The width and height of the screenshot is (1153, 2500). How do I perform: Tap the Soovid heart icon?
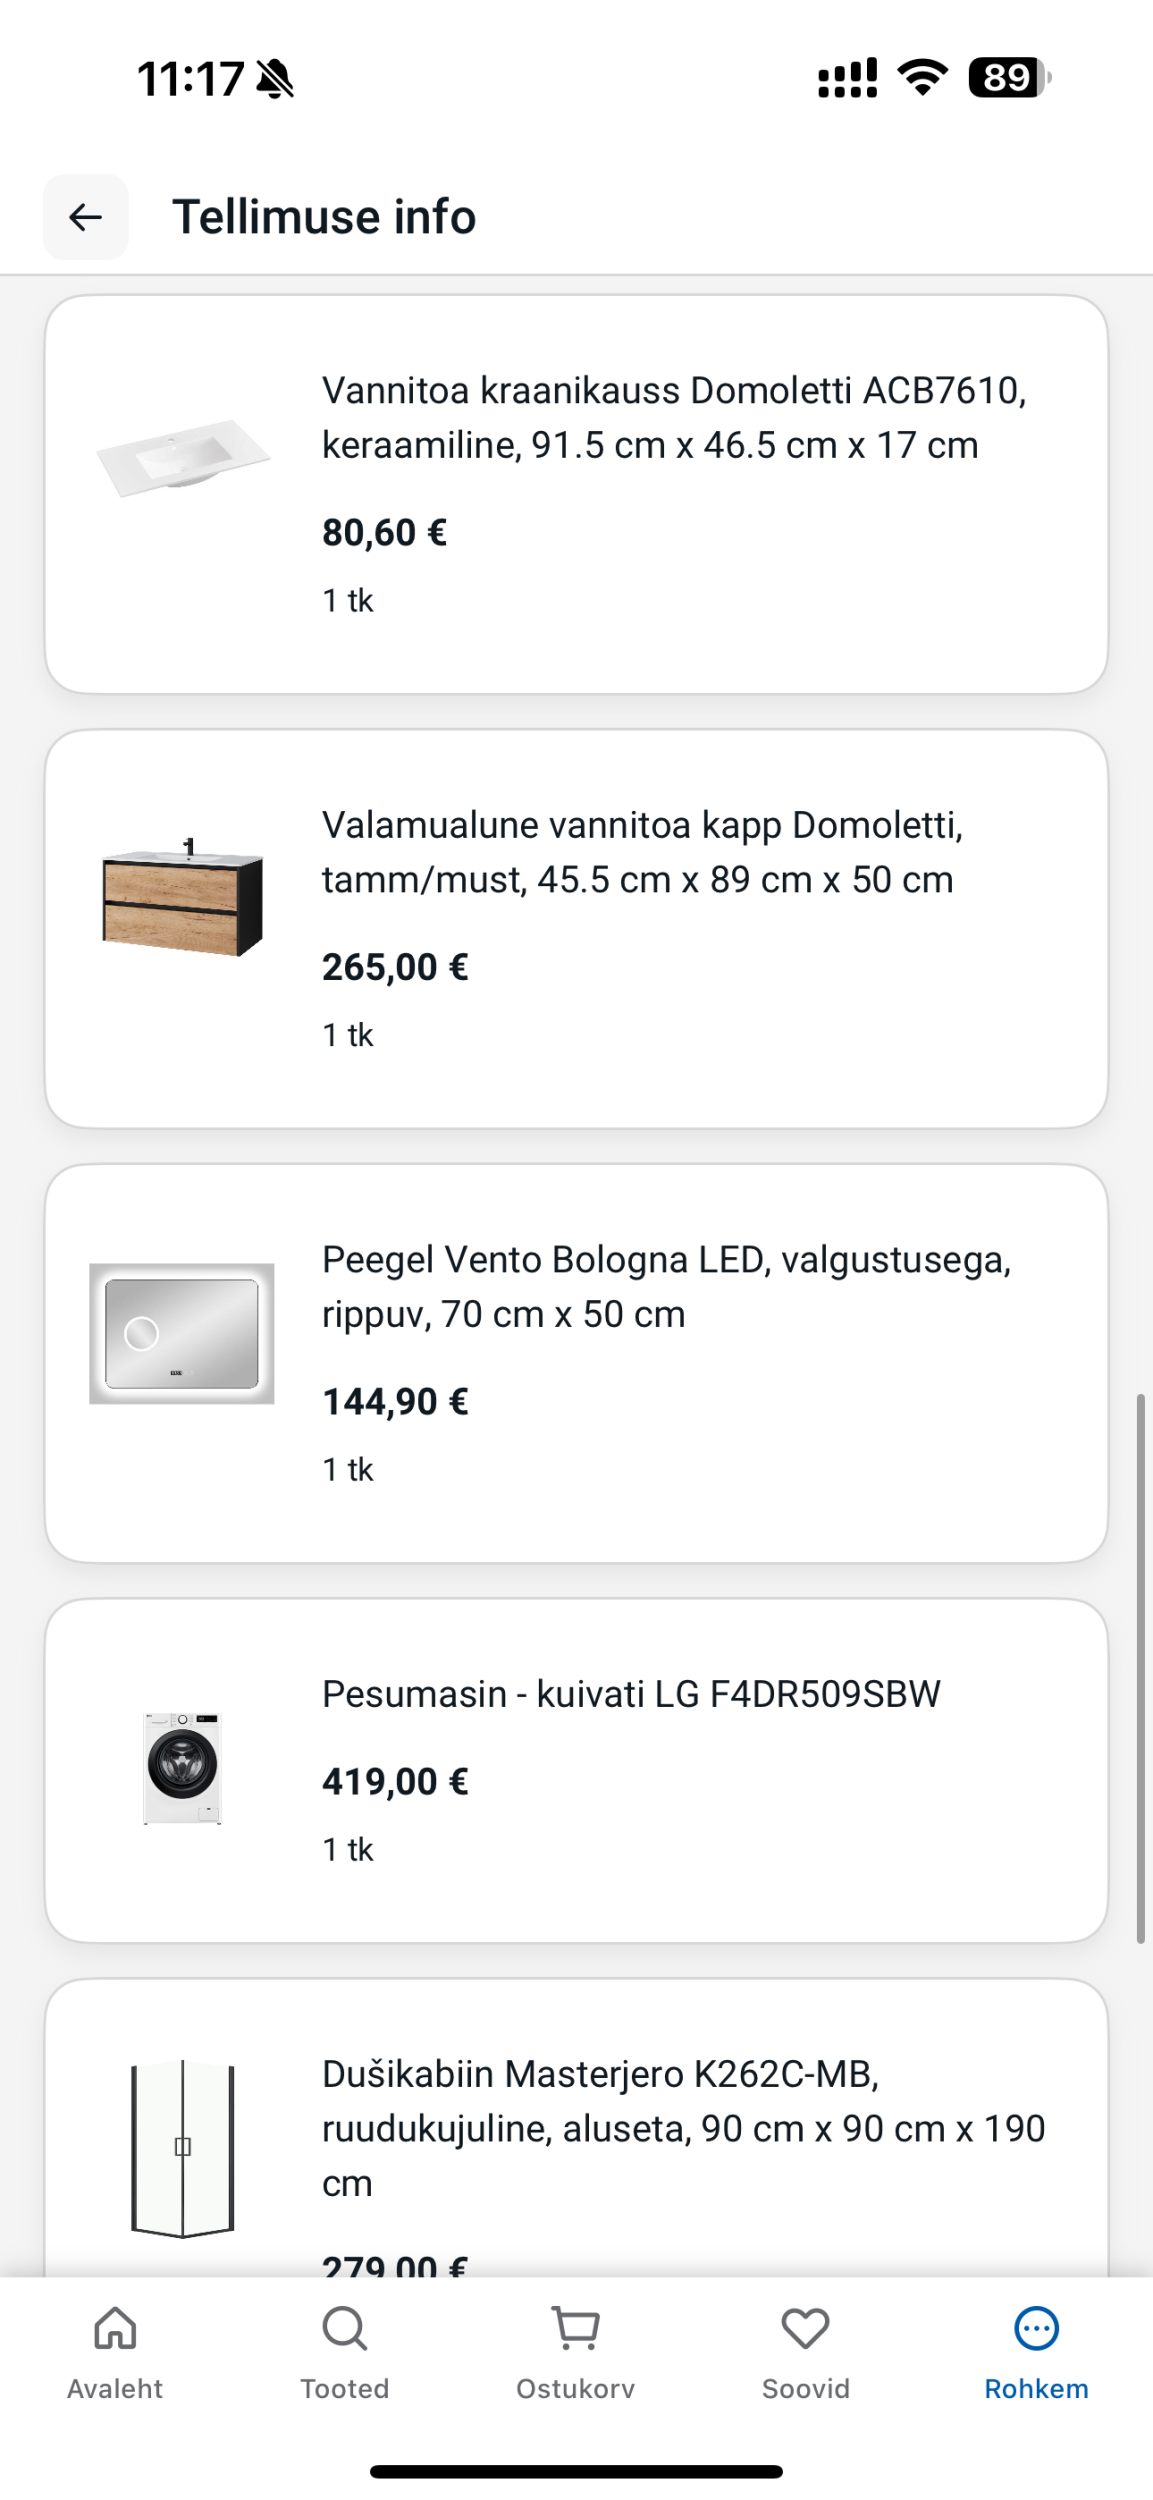click(805, 2328)
